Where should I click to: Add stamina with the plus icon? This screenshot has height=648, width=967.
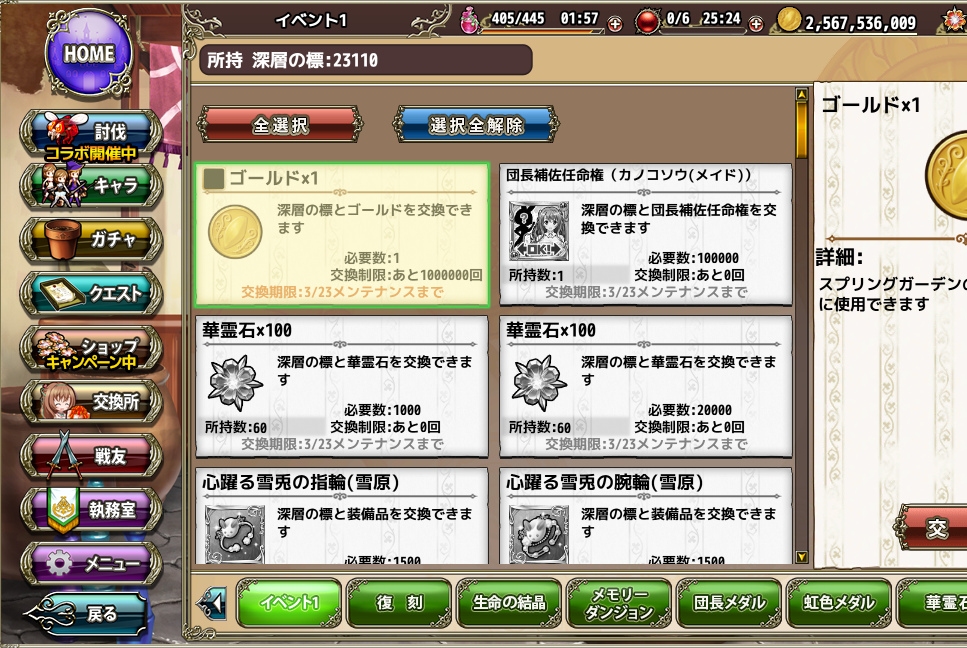[615, 24]
